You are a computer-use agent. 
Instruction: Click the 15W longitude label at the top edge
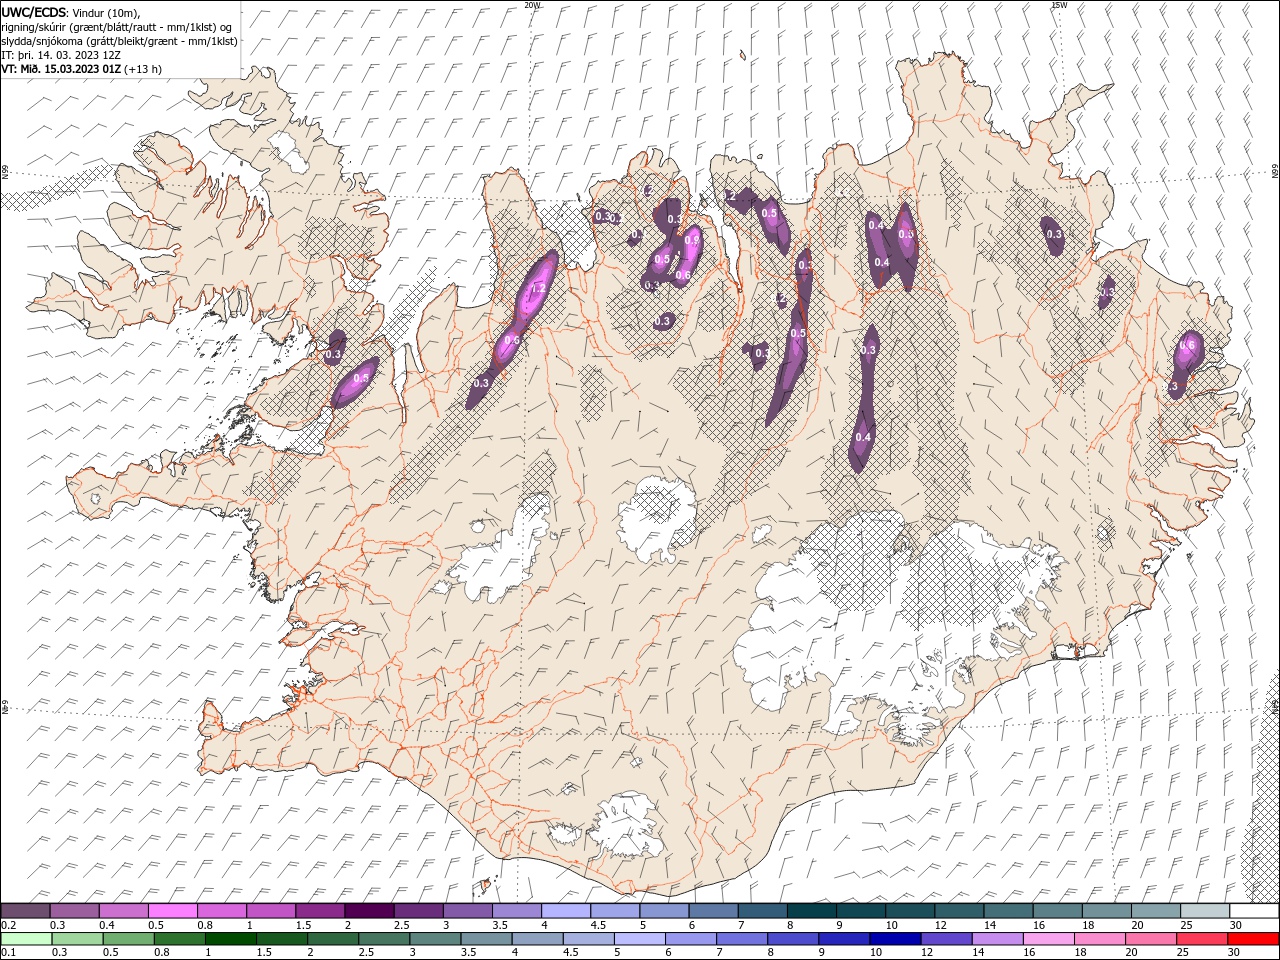click(x=1059, y=5)
